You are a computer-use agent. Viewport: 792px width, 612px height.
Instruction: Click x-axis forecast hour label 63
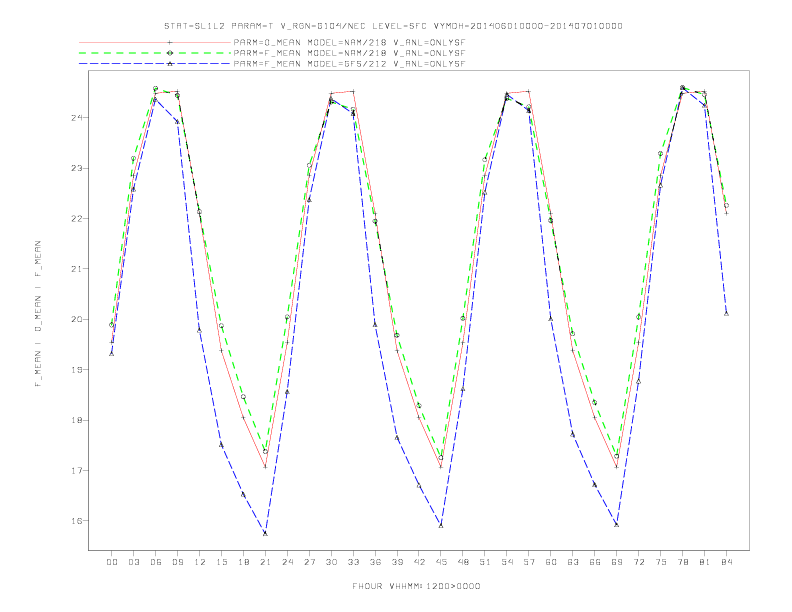(573, 562)
